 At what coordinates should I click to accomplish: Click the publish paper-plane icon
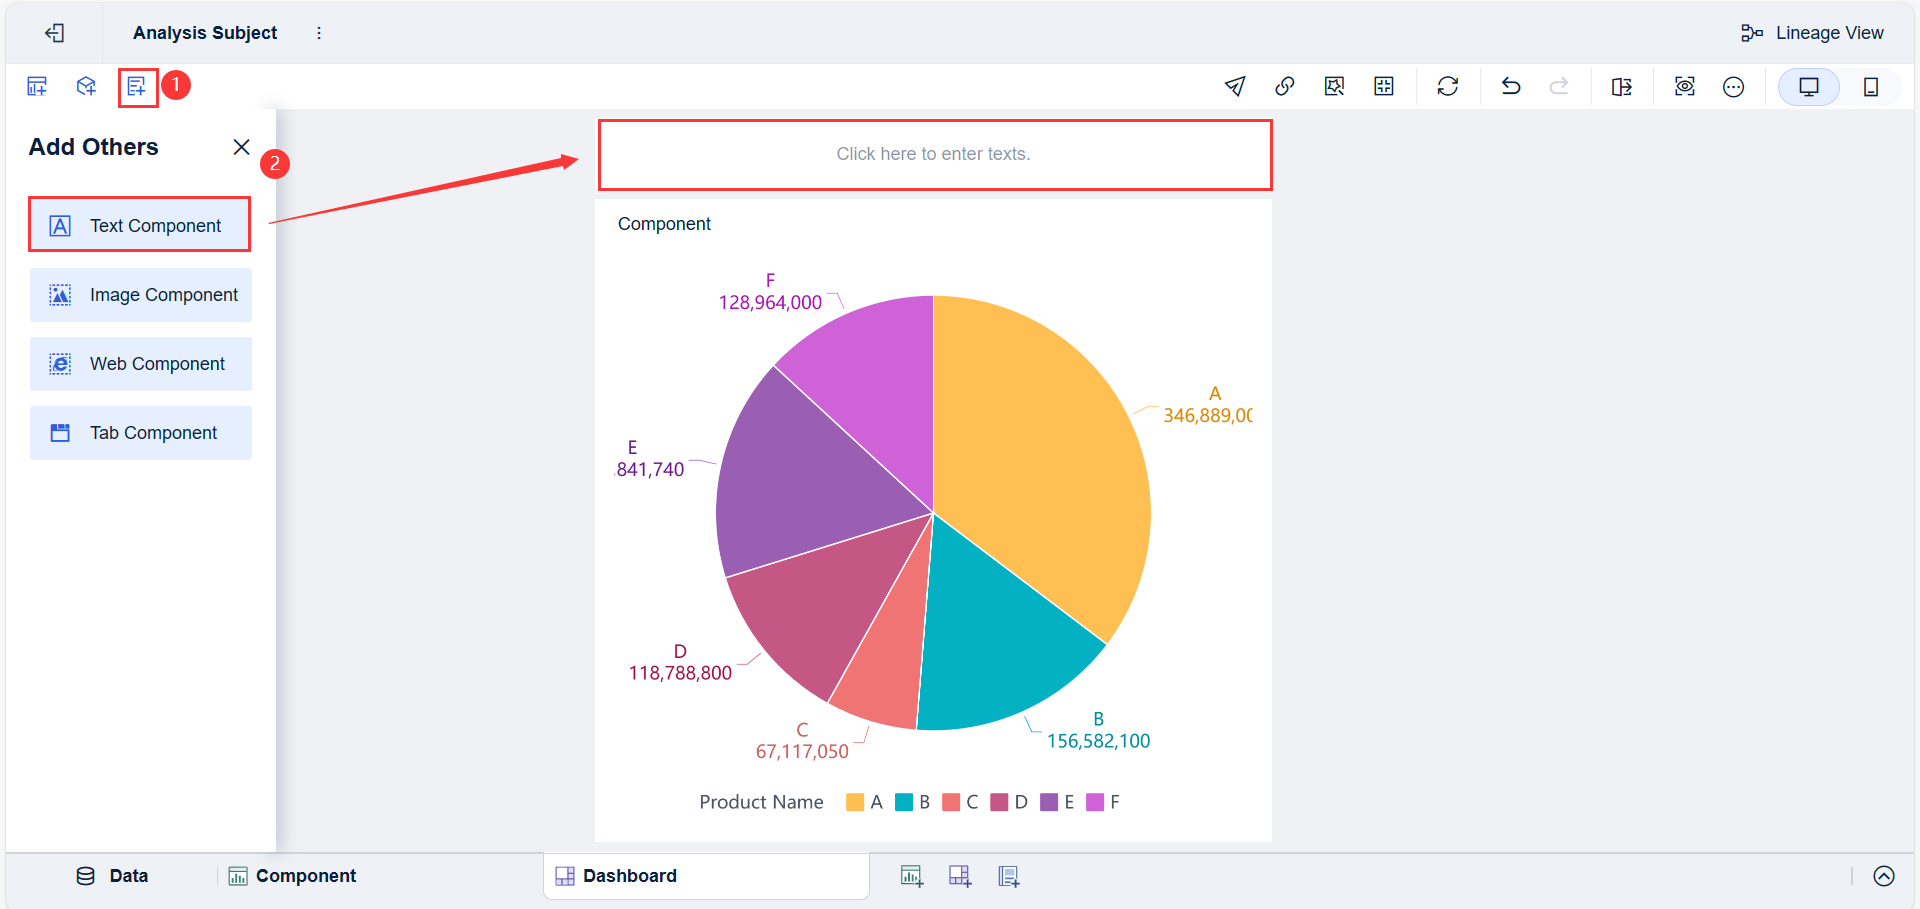pyautogui.click(x=1234, y=86)
